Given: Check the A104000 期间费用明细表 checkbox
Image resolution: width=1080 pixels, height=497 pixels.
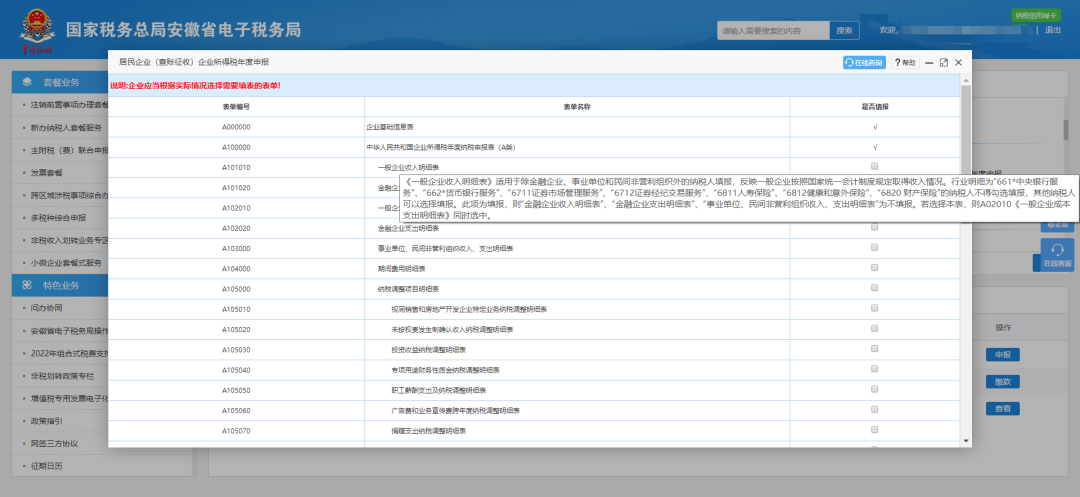Looking at the screenshot, I should point(875,267).
